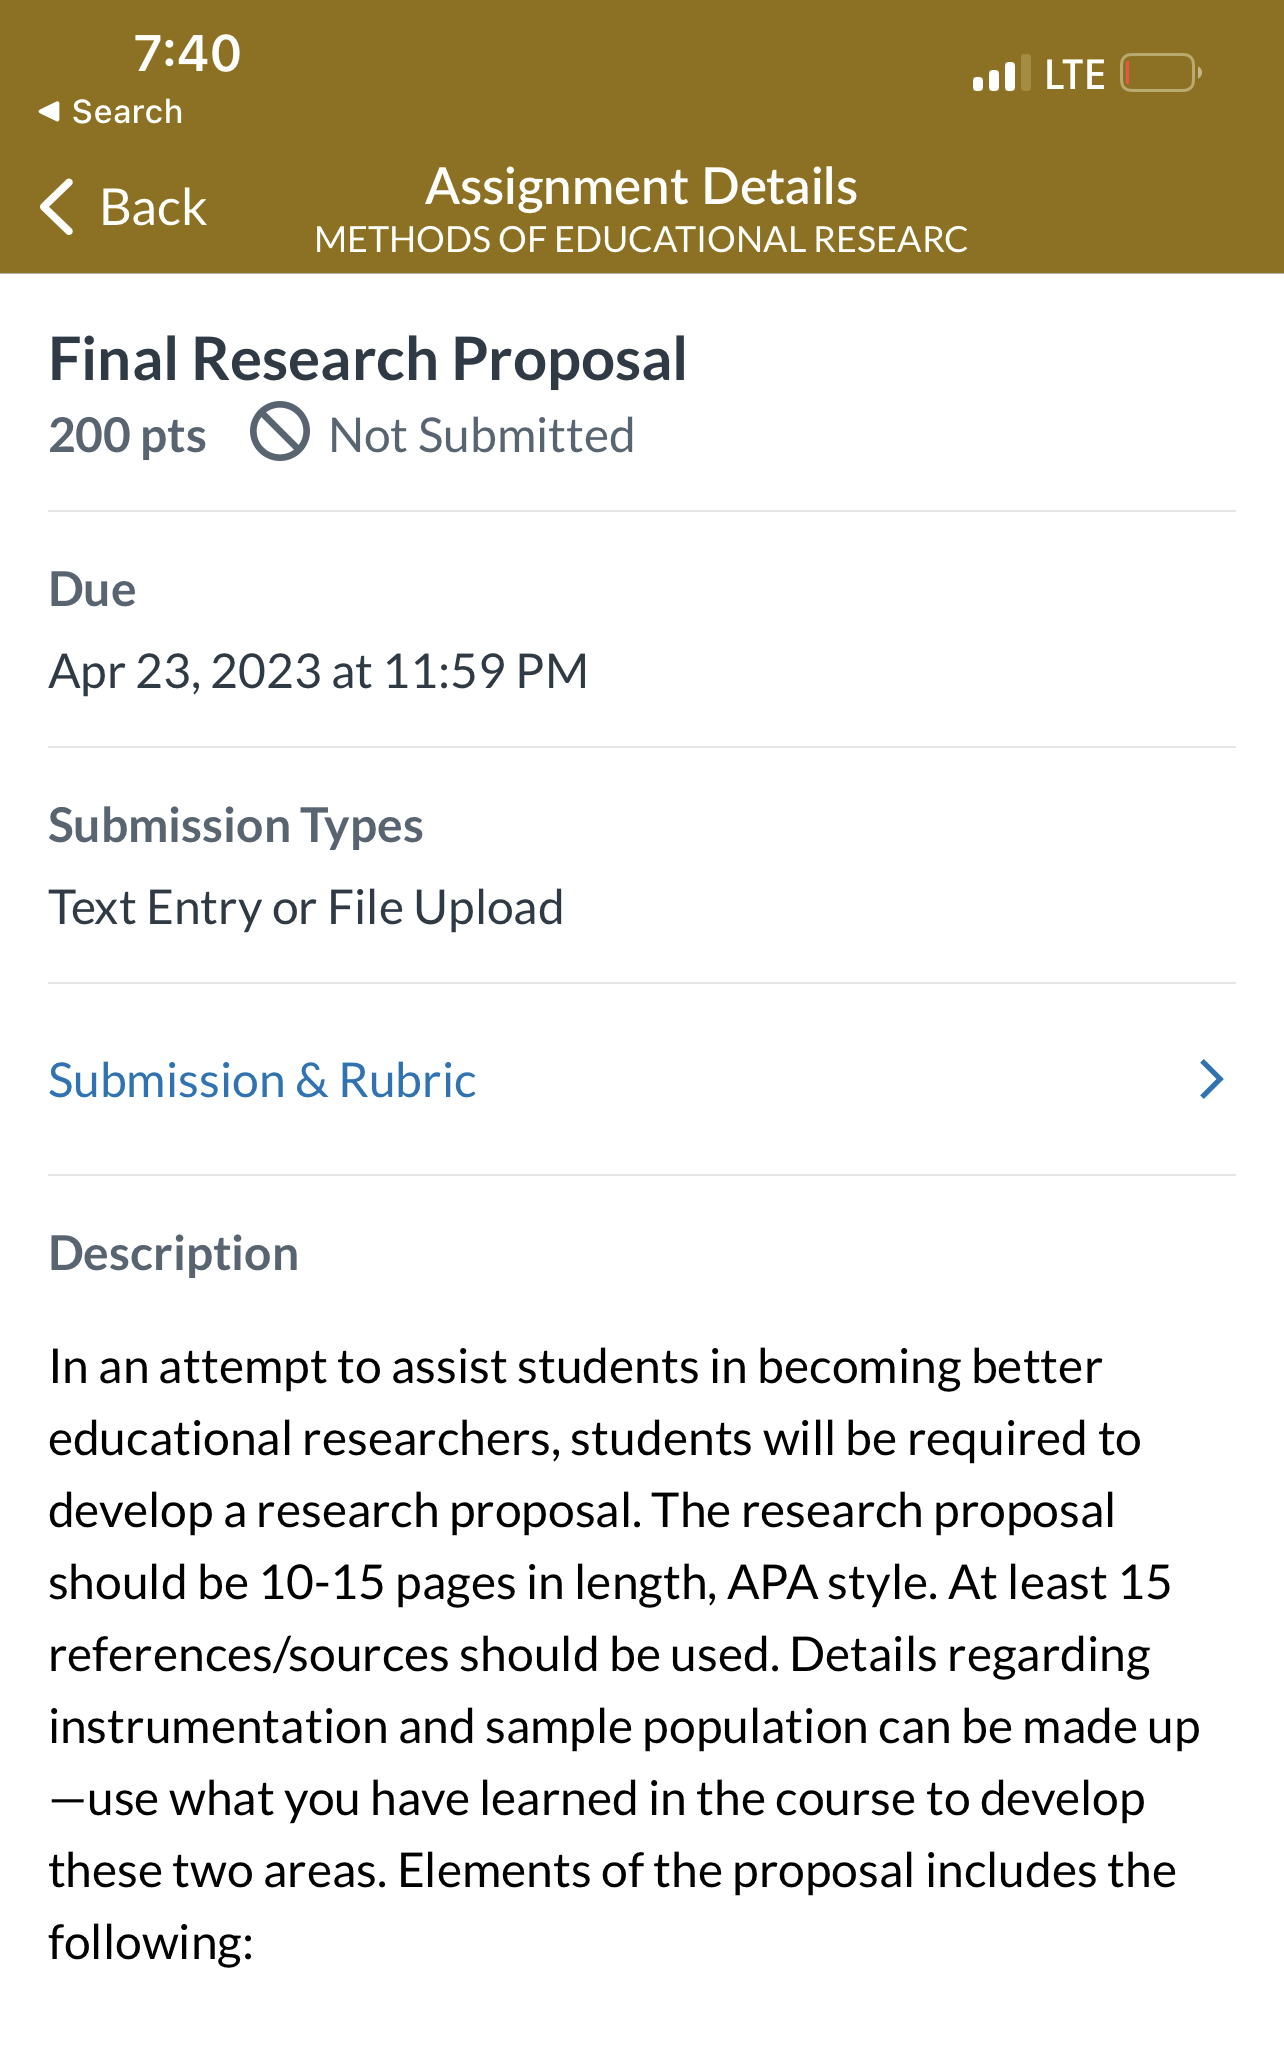This screenshot has height=2070, width=1284.
Task: Tap the clock showing 7:40
Action: click(x=188, y=53)
